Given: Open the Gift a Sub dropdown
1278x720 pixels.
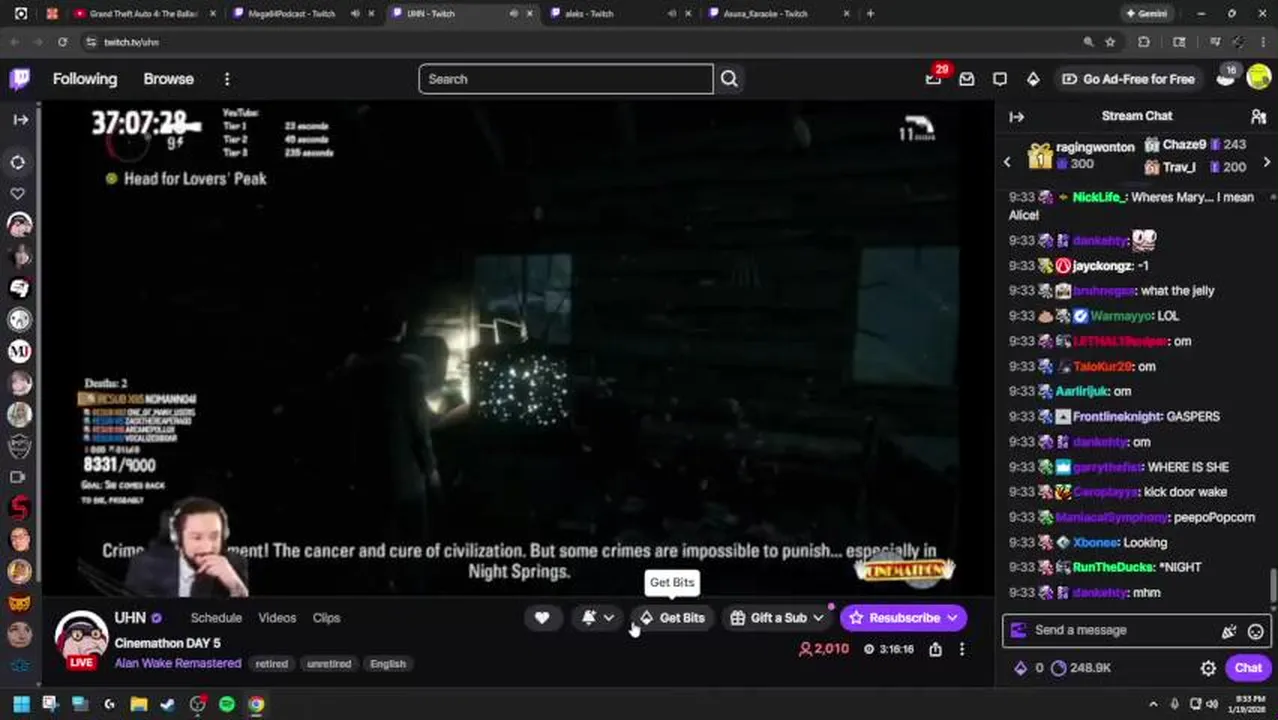Looking at the screenshot, I should (777, 618).
